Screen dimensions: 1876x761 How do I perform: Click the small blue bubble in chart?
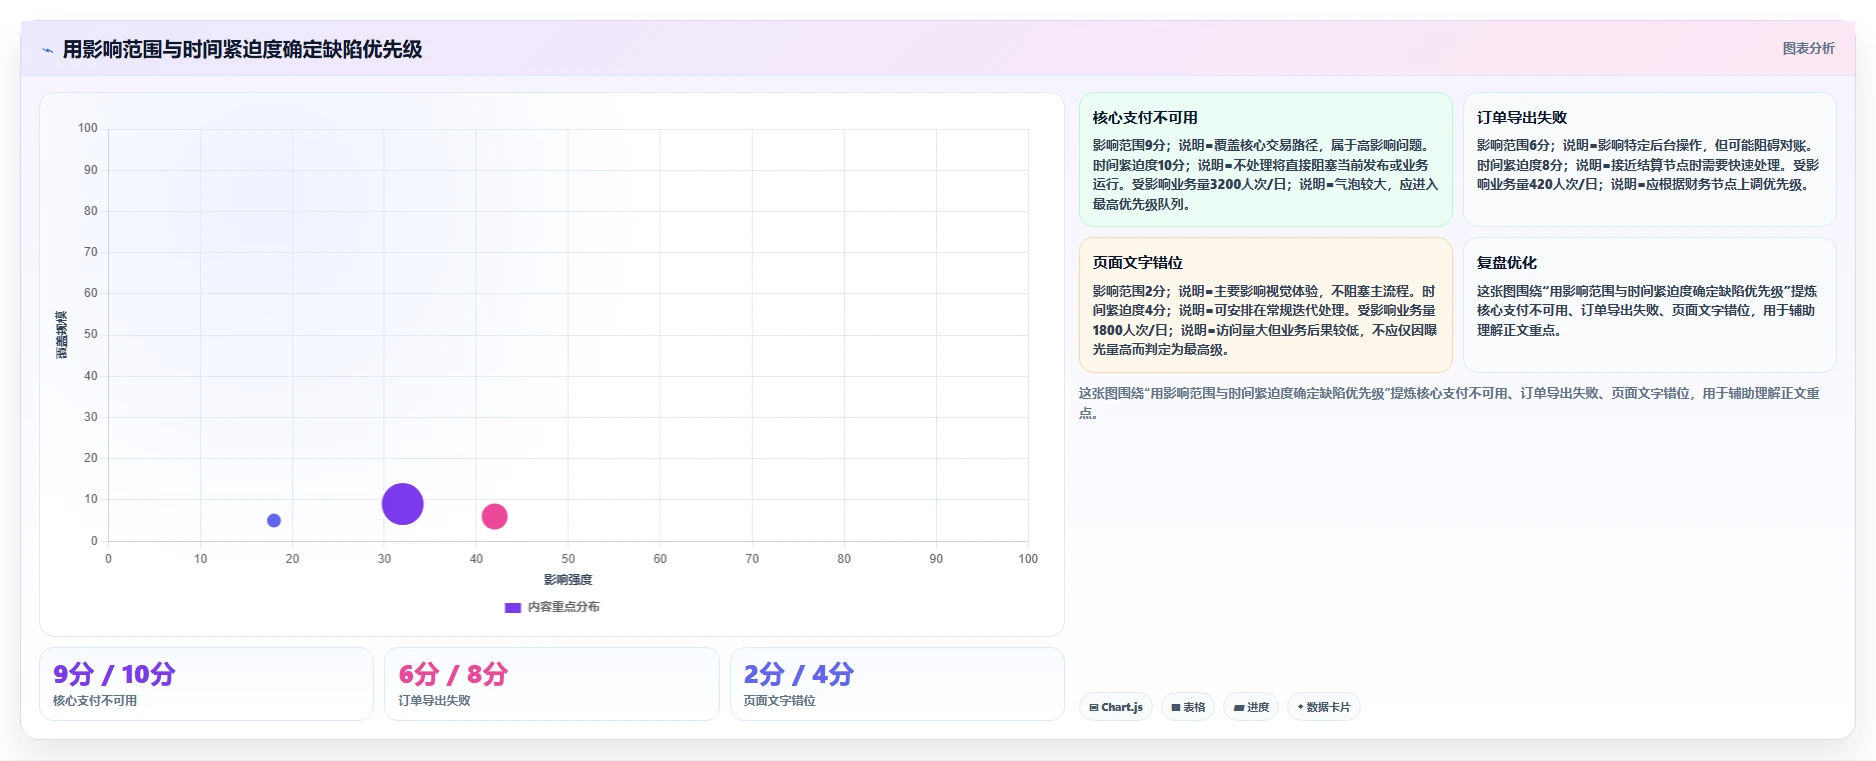(x=274, y=520)
